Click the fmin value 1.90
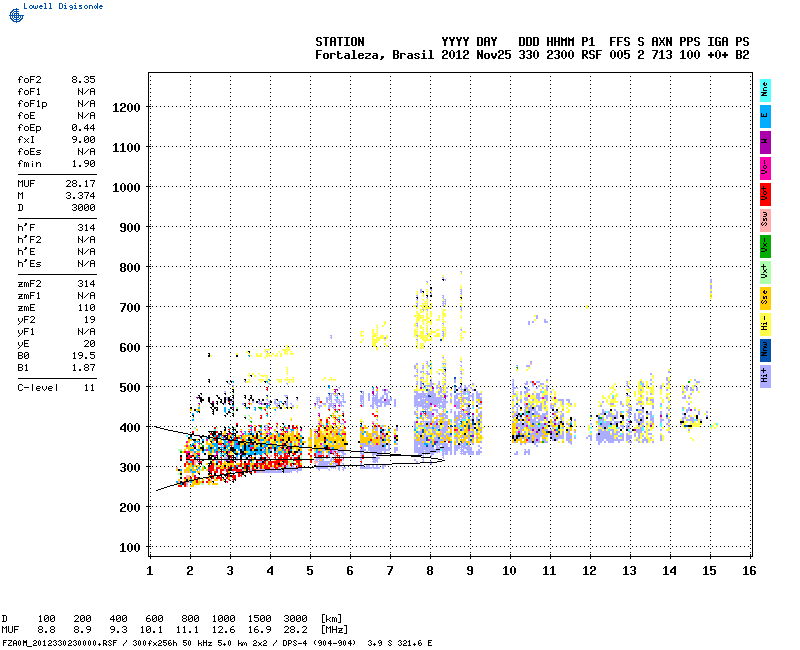Screen dimensions: 800x650 (x=83, y=164)
